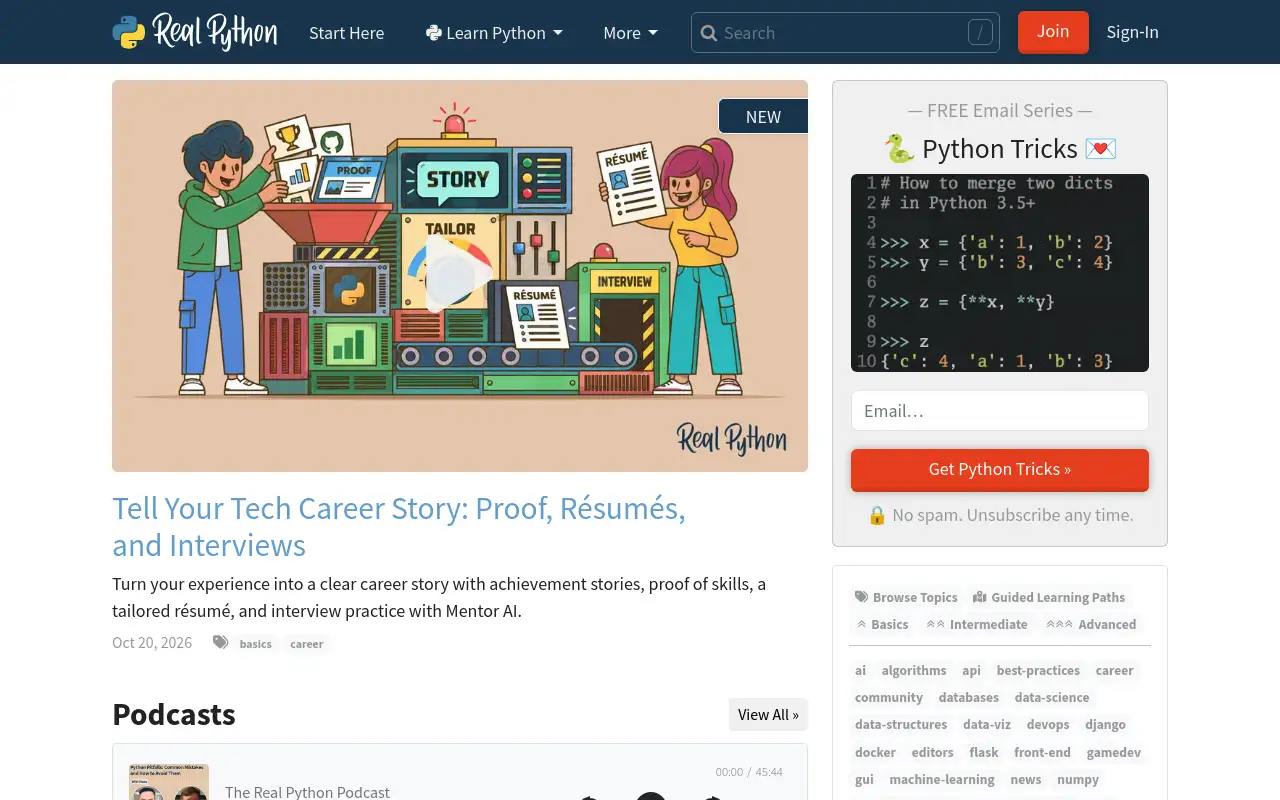Open the Start Here nav item
Viewport: 1280px width, 800px height.
[x=346, y=33]
